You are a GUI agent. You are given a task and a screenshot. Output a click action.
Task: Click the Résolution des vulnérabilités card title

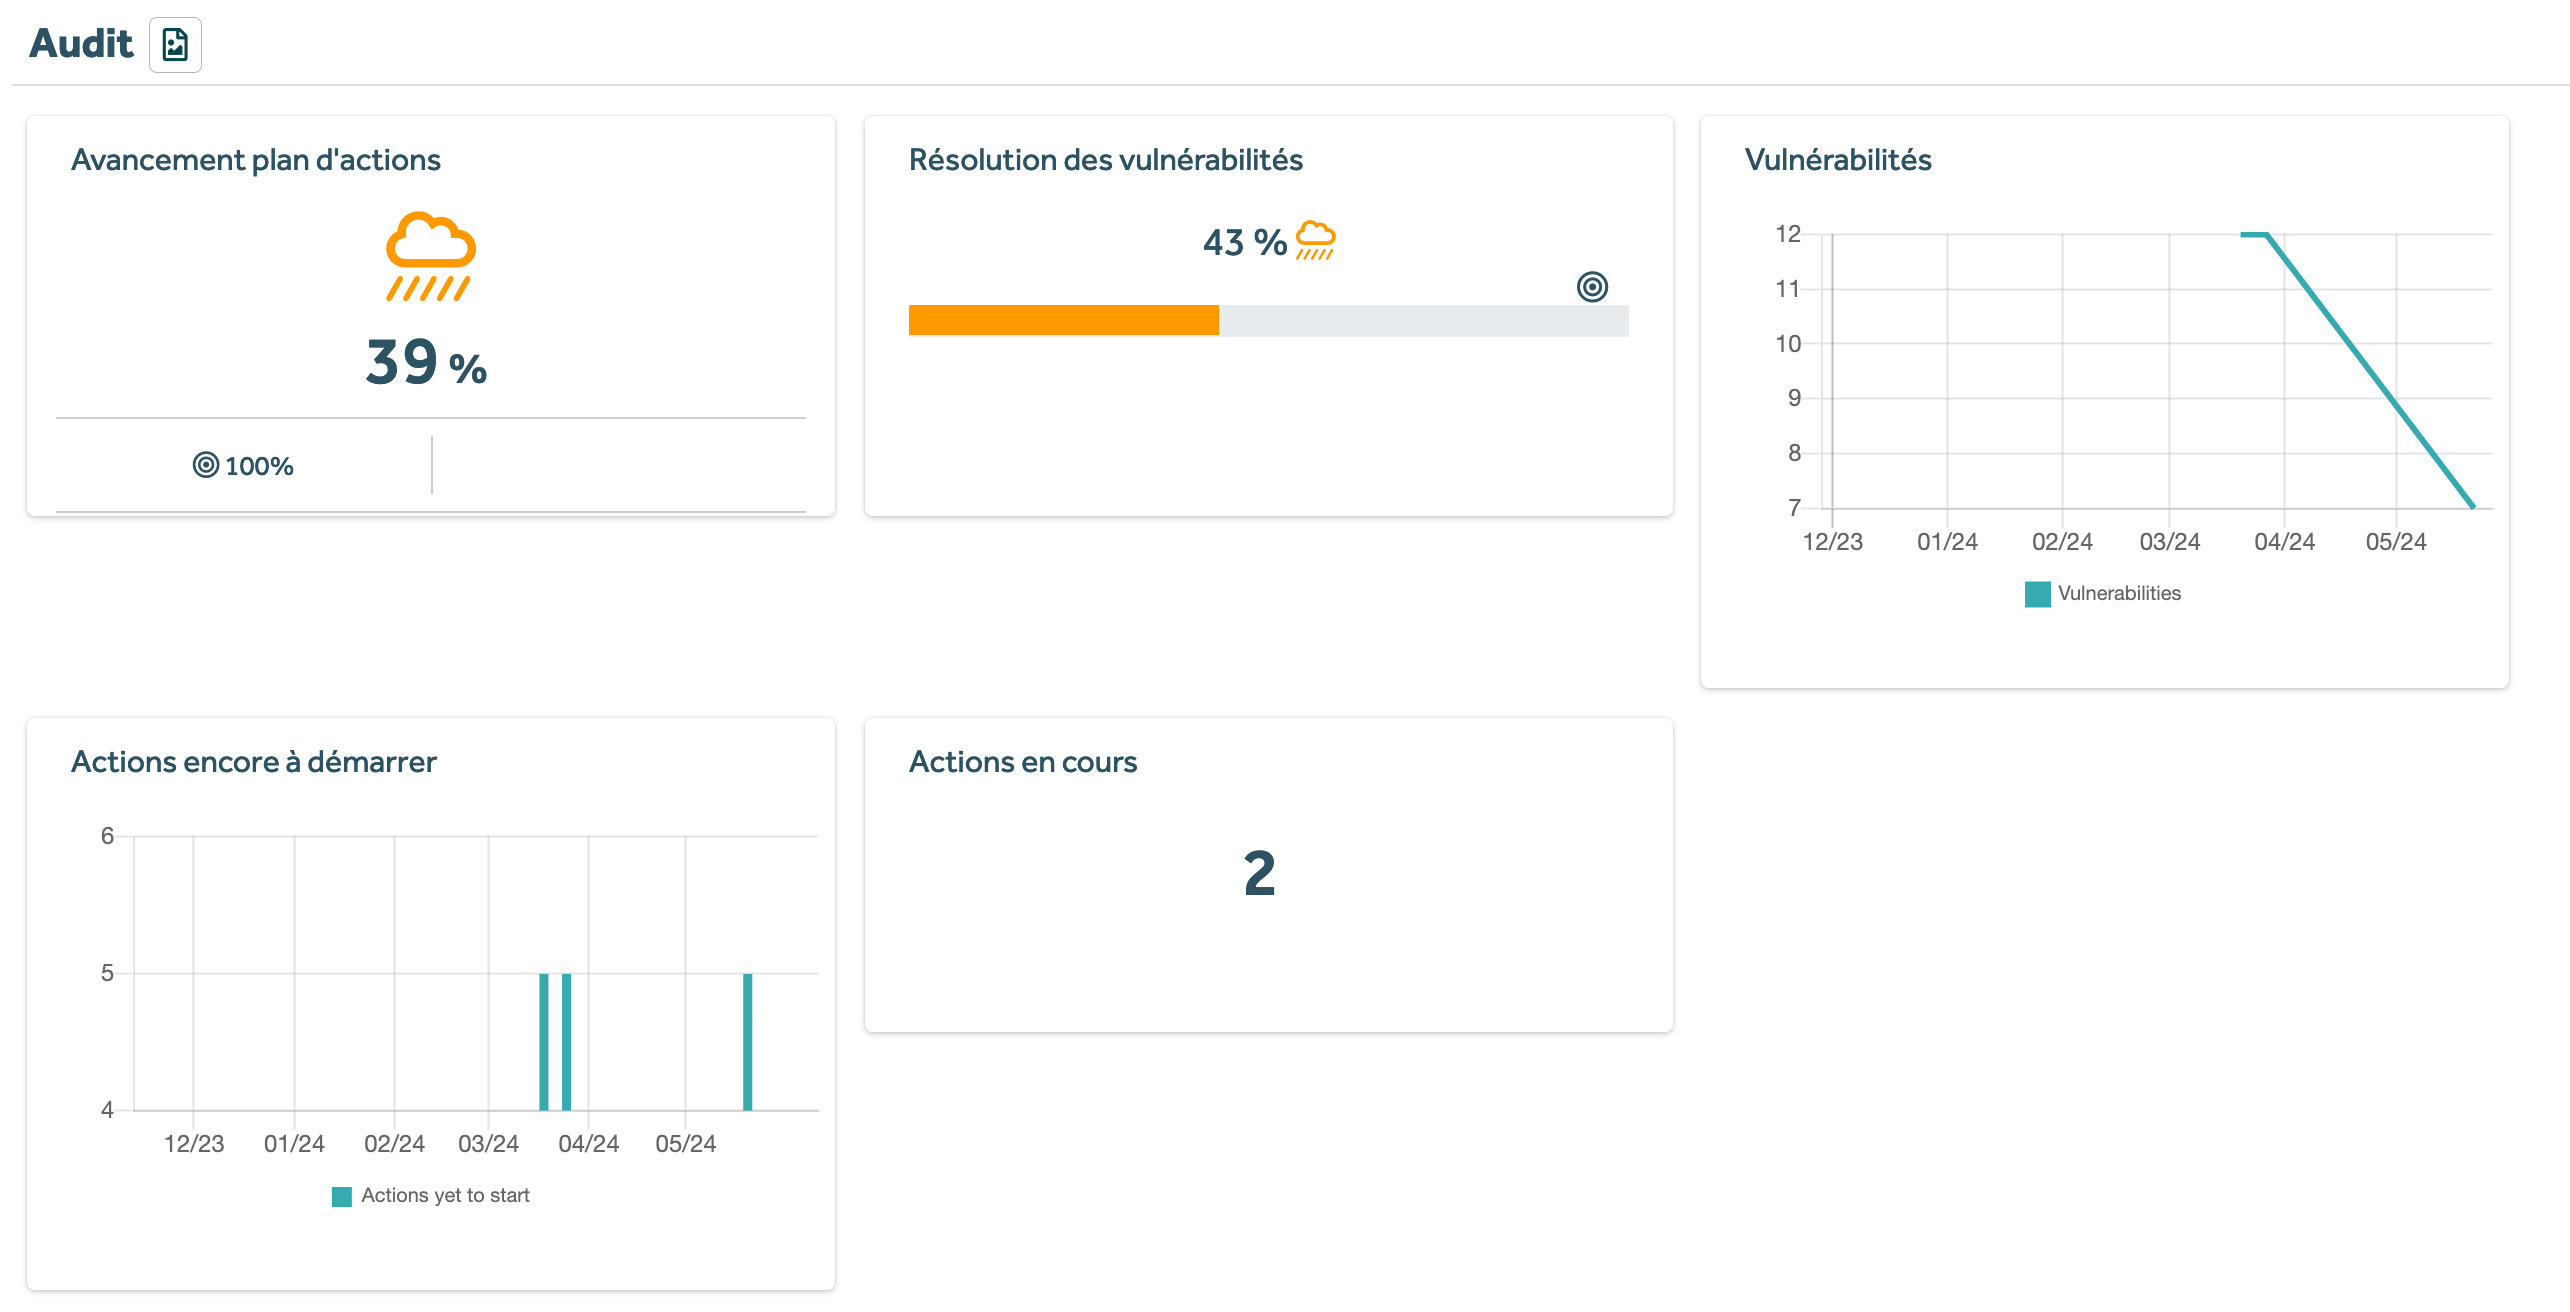click(1105, 160)
